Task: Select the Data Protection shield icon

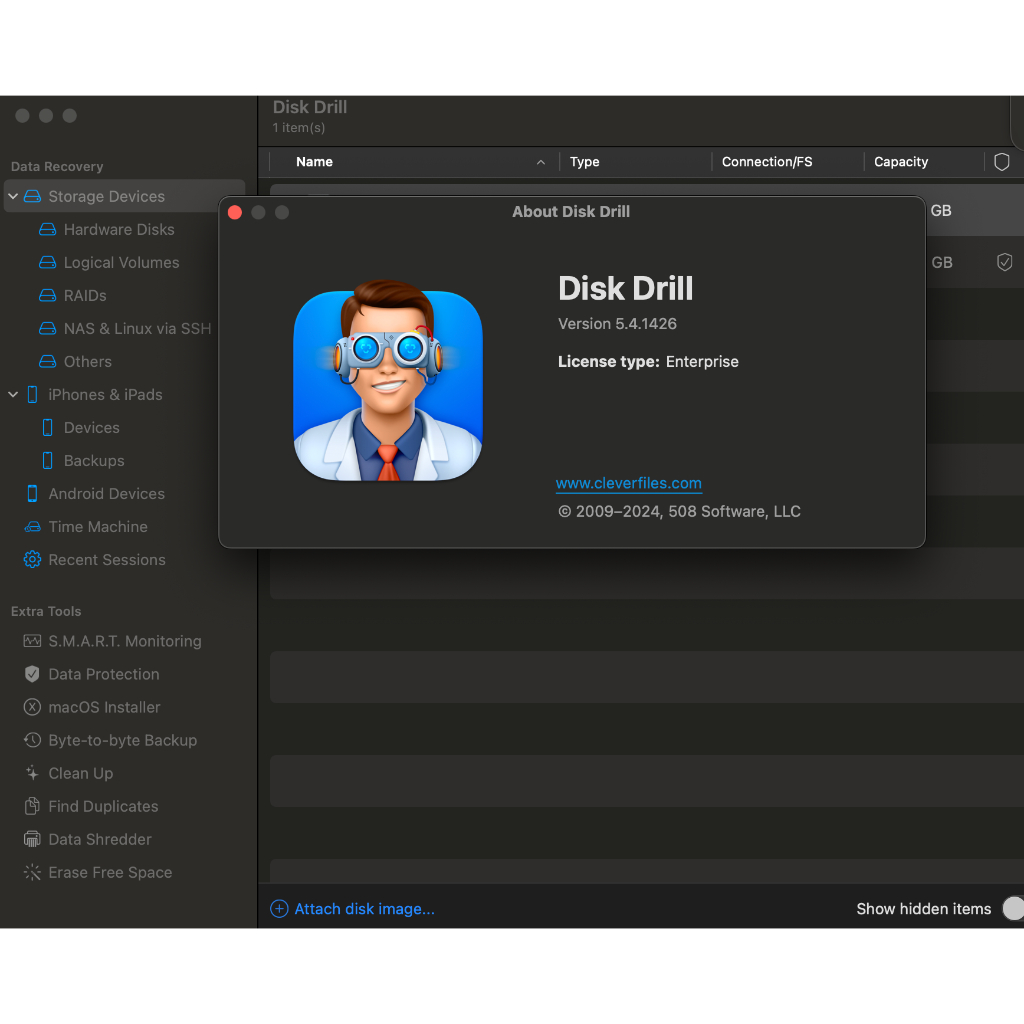Action: tap(32, 674)
